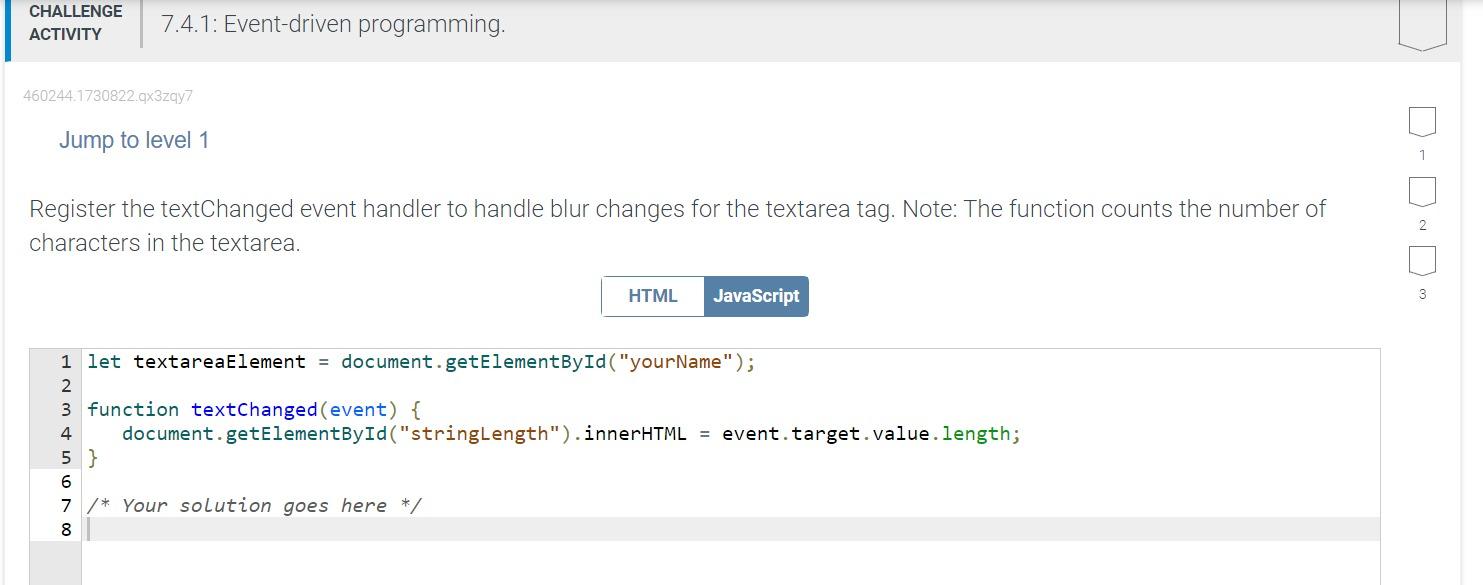The image size is (1483, 585).
Task: Click the activity ID 460244.1730822.qx3zqy7
Action: (108, 95)
